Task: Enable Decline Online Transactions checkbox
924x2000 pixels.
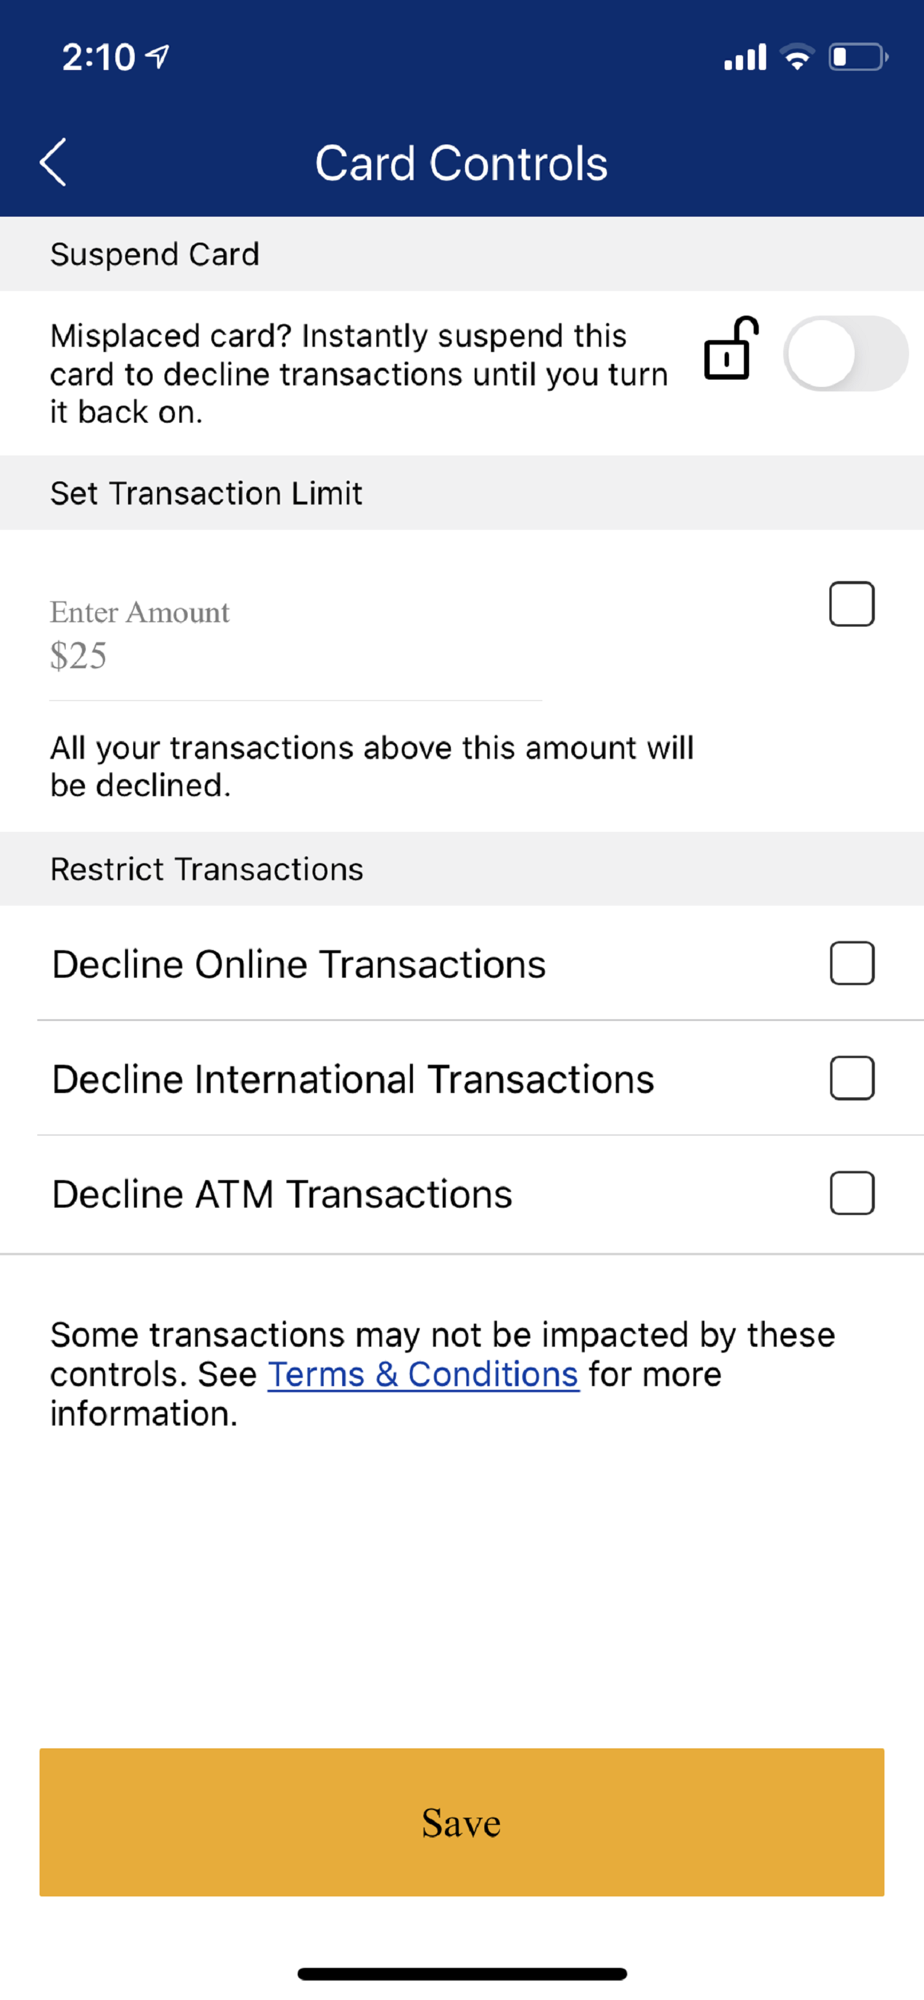Action: [x=852, y=963]
